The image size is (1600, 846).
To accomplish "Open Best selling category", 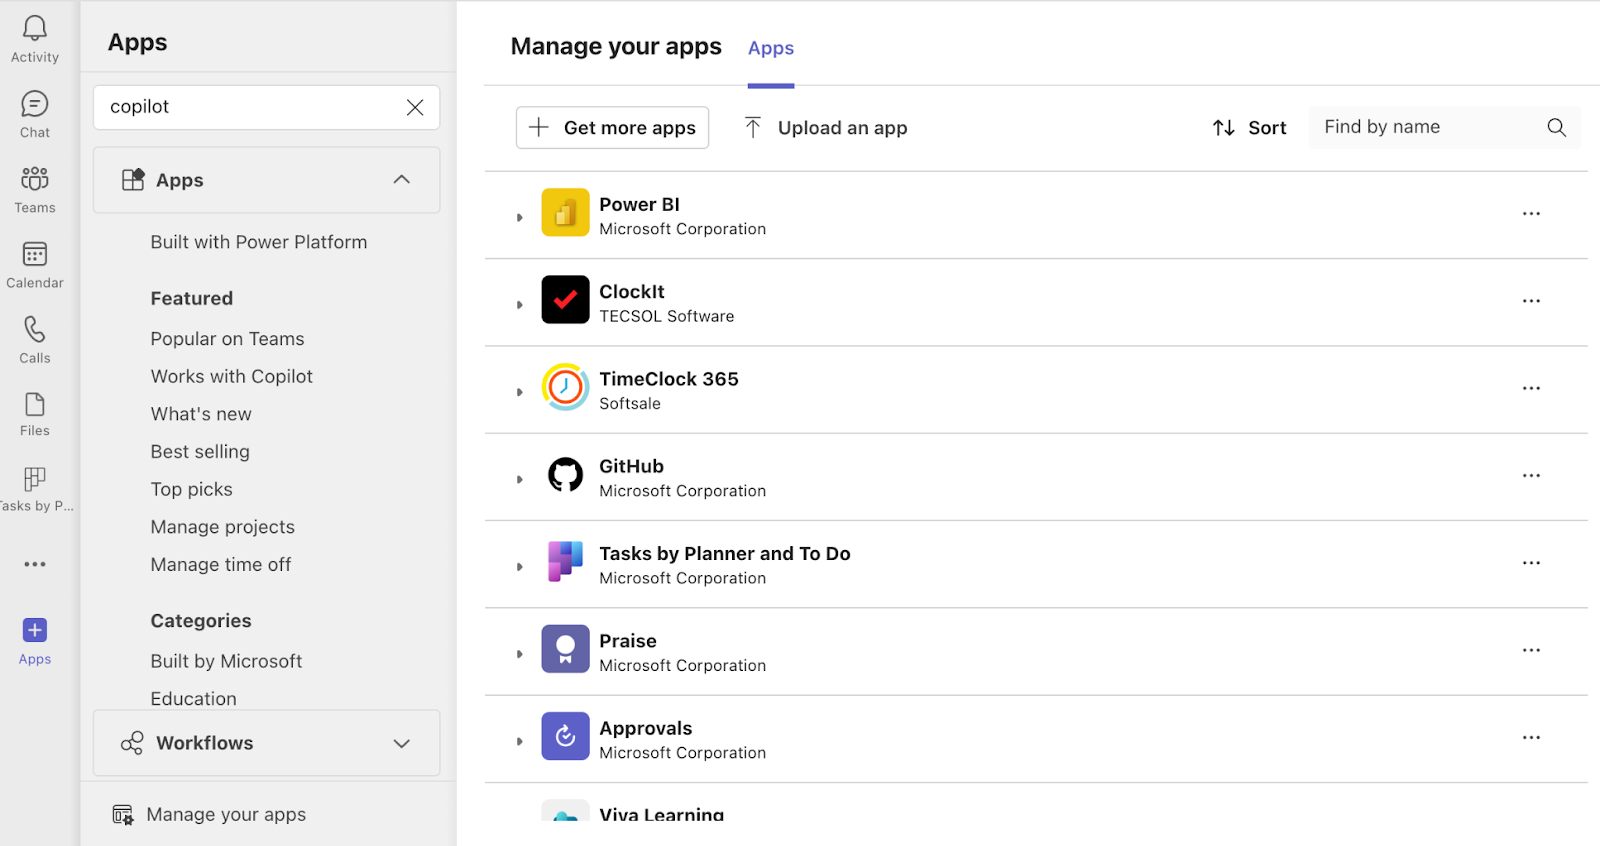I will point(200,452).
